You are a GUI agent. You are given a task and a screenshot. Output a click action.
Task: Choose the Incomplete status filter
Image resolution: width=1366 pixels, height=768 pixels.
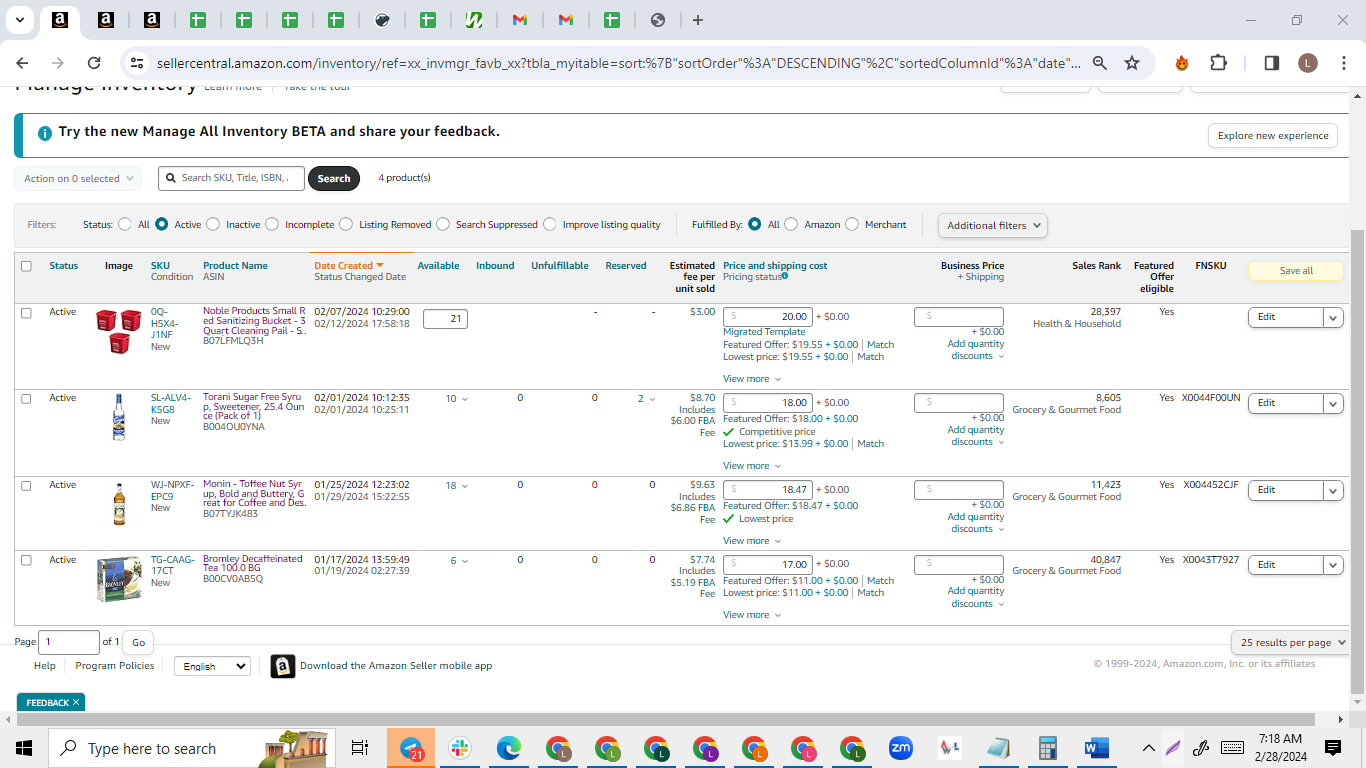click(x=272, y=225)
